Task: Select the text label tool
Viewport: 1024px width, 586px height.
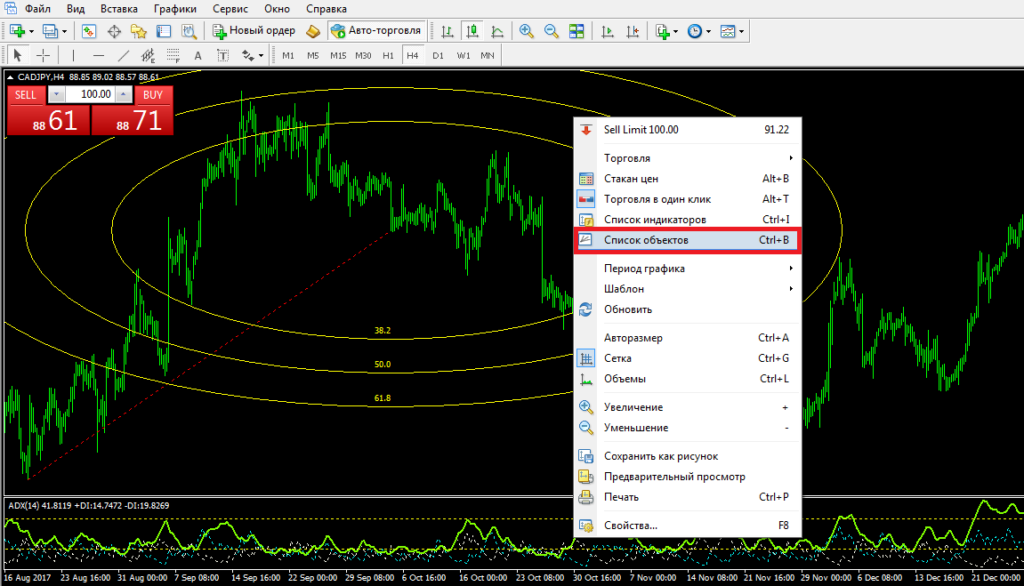Action: click(197, 55)
